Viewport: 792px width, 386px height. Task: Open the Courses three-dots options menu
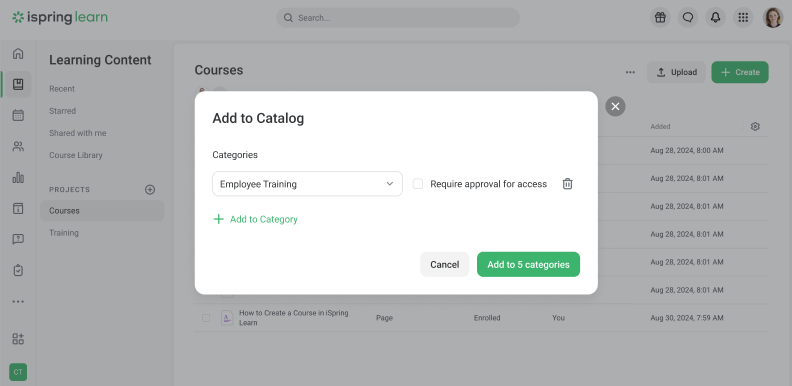click(x=630, y=72)
